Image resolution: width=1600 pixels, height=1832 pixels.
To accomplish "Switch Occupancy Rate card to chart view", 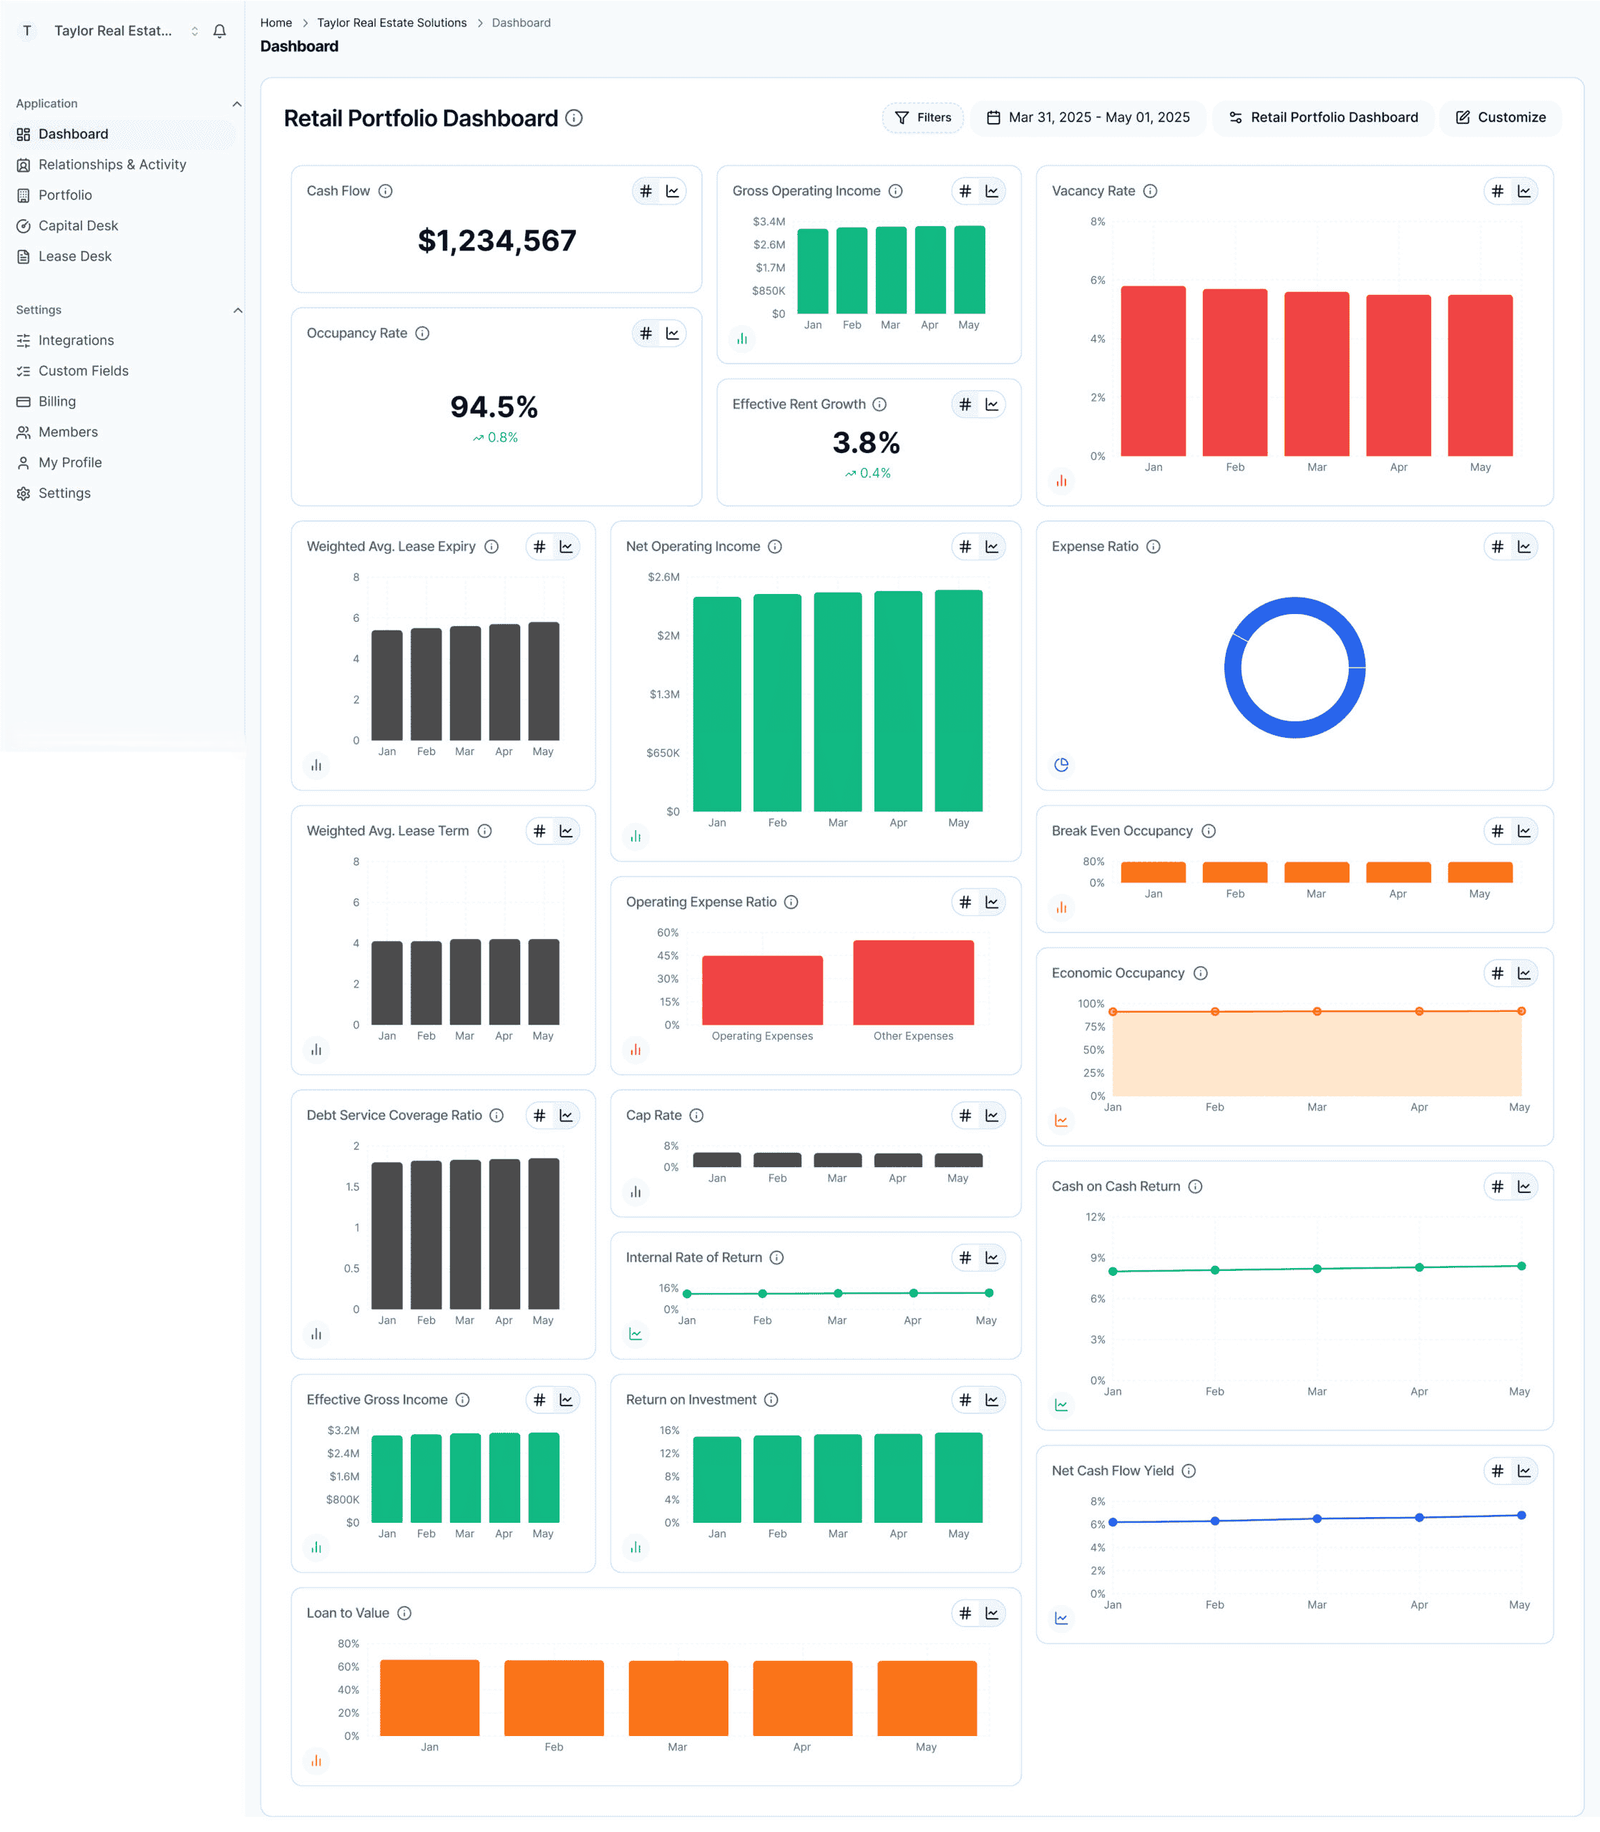I will pyautogui.click(x=673, y=333).
